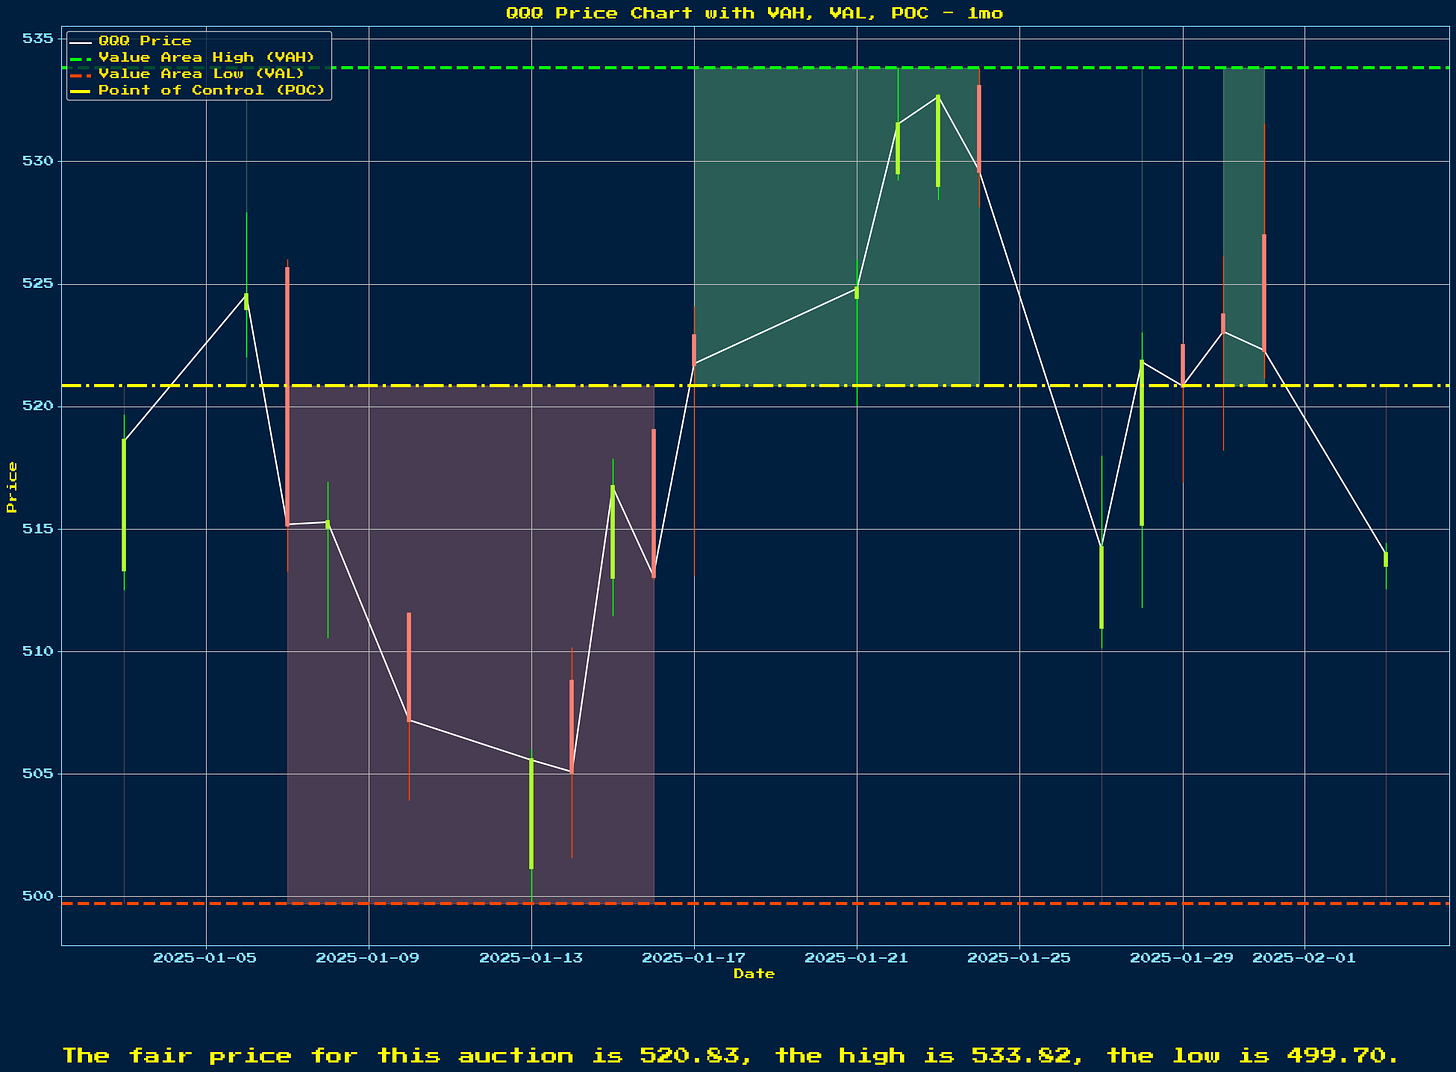Click the small green candlestick on the 2025-01-21 gridline
Screen dimensions: 1456x1072
click(x=857, y=292)
